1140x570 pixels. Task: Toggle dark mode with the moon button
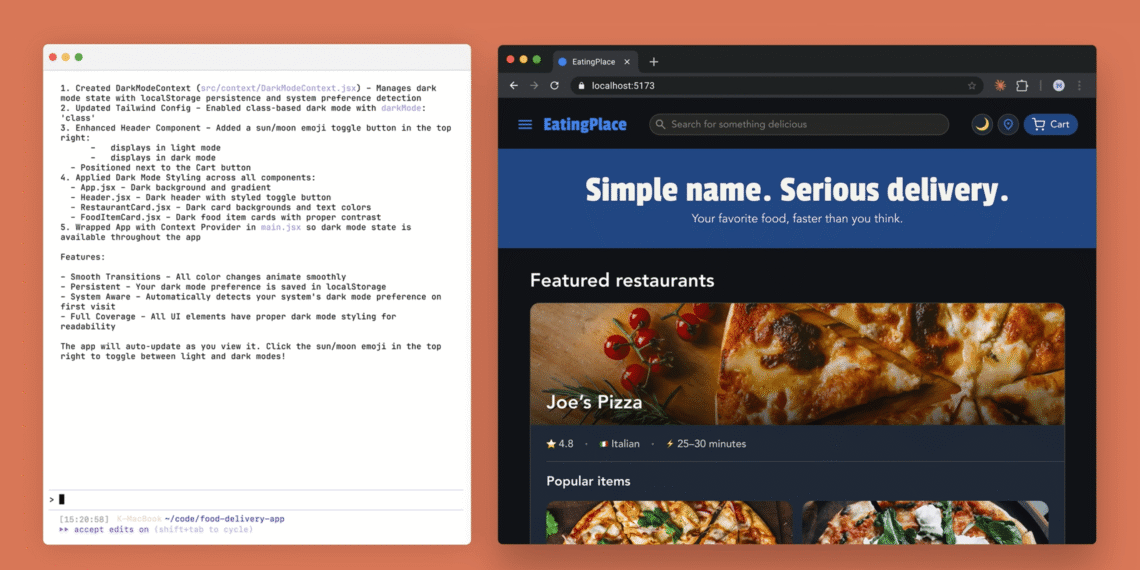coord(982,125)
